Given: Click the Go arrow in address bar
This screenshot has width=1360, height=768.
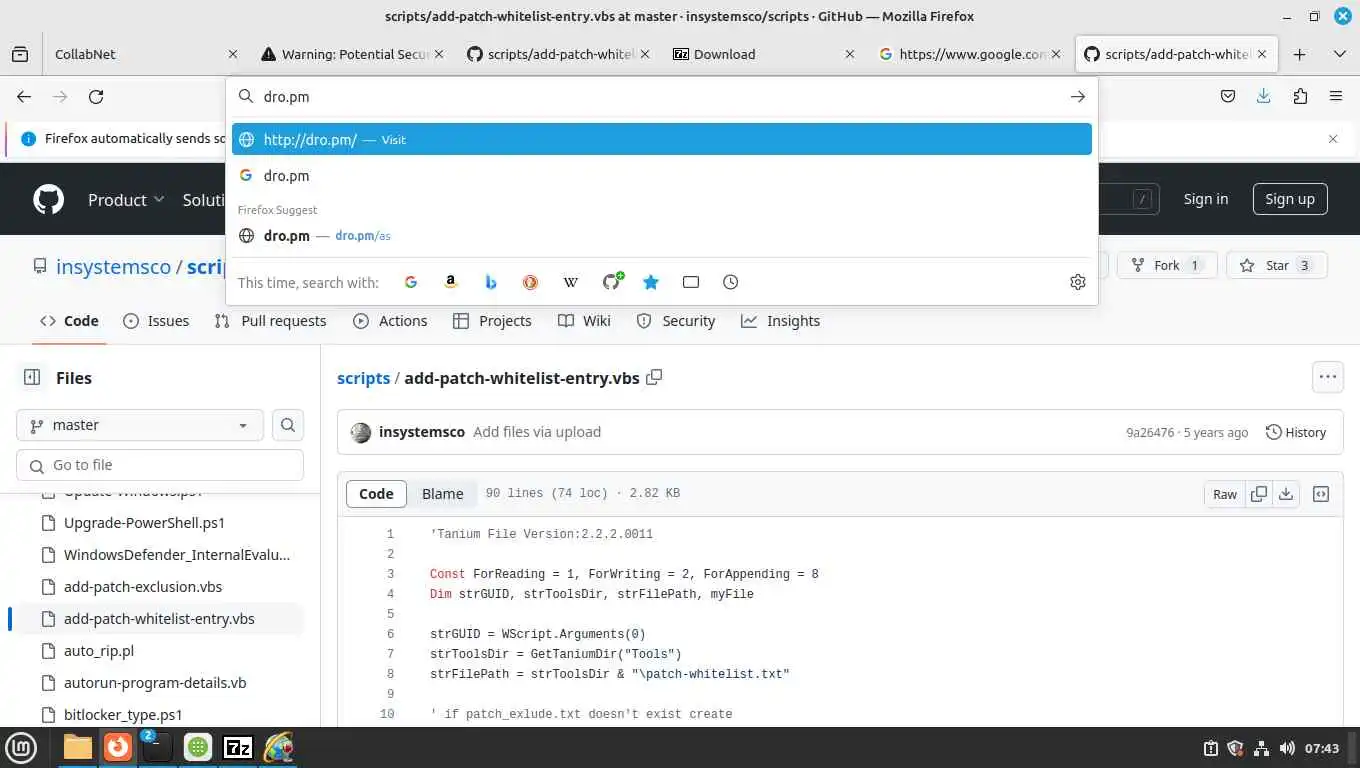Looking at the screenshot, I should pyautogui.click(x=1077, y=97).
